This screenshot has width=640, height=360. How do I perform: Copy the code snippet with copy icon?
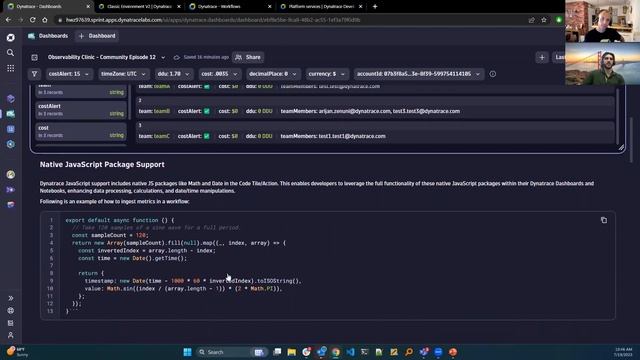604,220
